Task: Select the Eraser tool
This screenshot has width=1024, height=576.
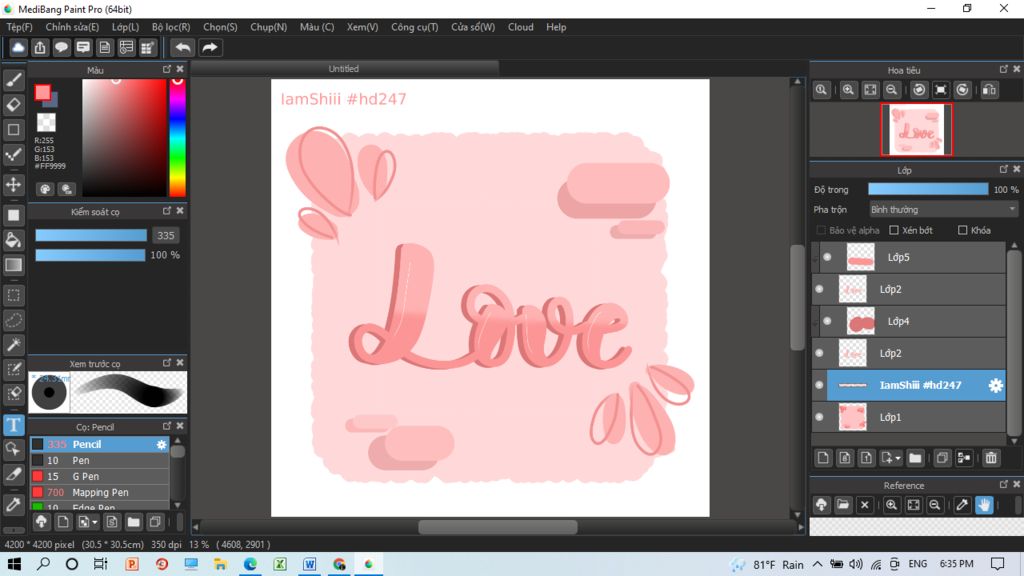Action: click(x=13, y=104)
